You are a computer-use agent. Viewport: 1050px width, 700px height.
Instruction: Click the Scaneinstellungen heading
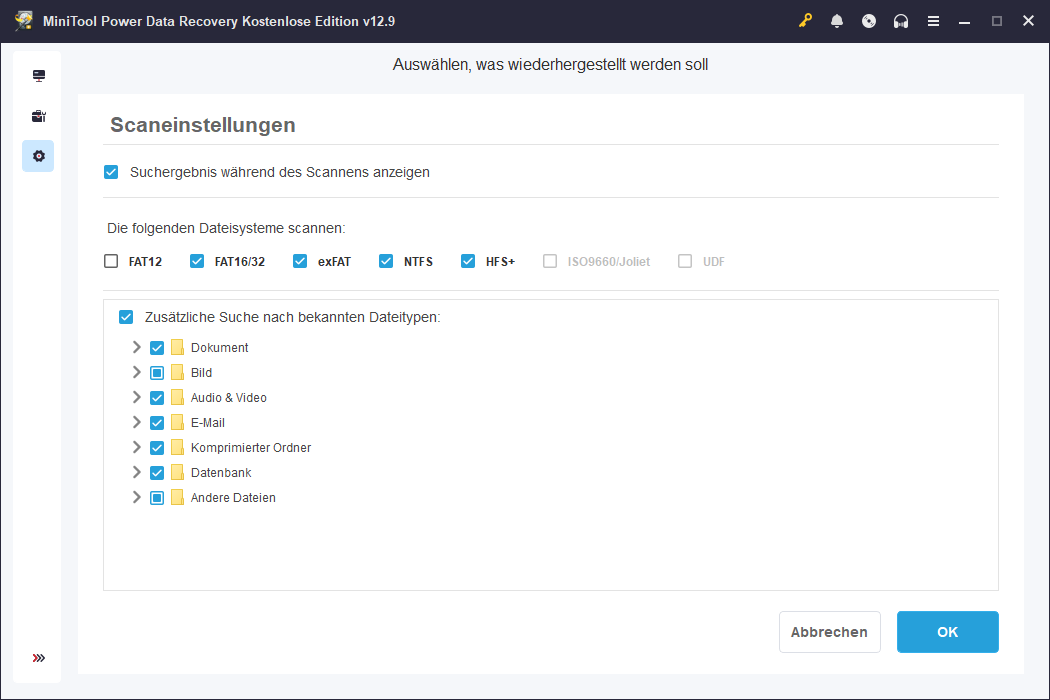point(203,125)
